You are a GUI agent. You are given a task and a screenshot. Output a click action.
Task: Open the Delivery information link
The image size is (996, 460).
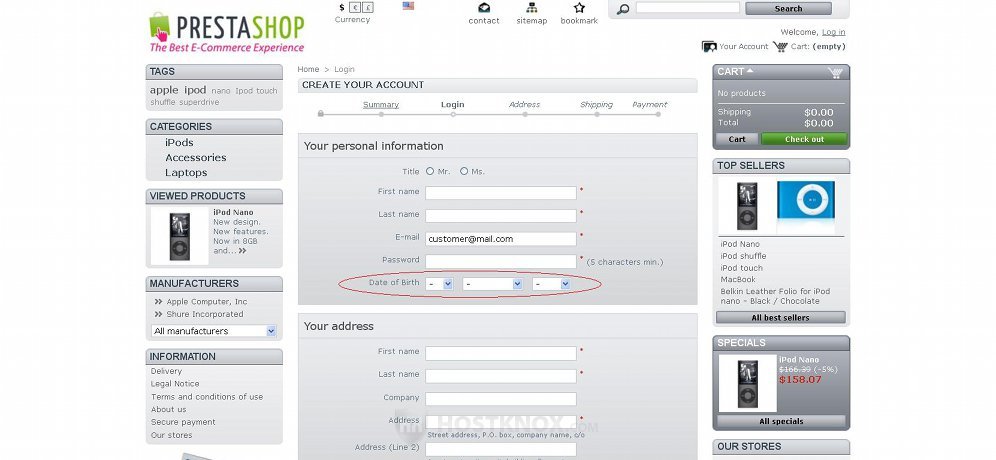[x=166, y=371]
